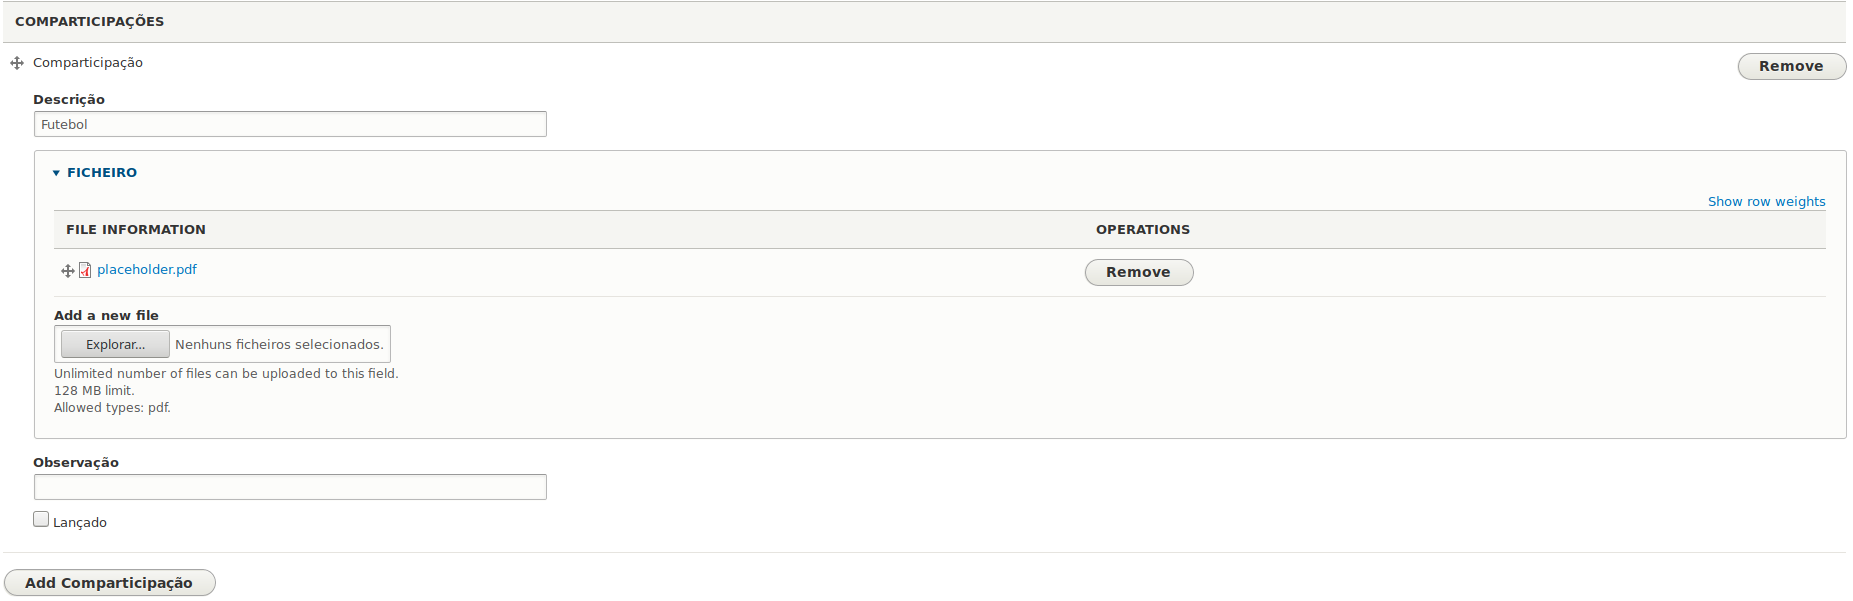Click the FILE INFORMATION column header
Viewport: 1853px width, 601px height.
pyautogui.click(x=136, y=230)
